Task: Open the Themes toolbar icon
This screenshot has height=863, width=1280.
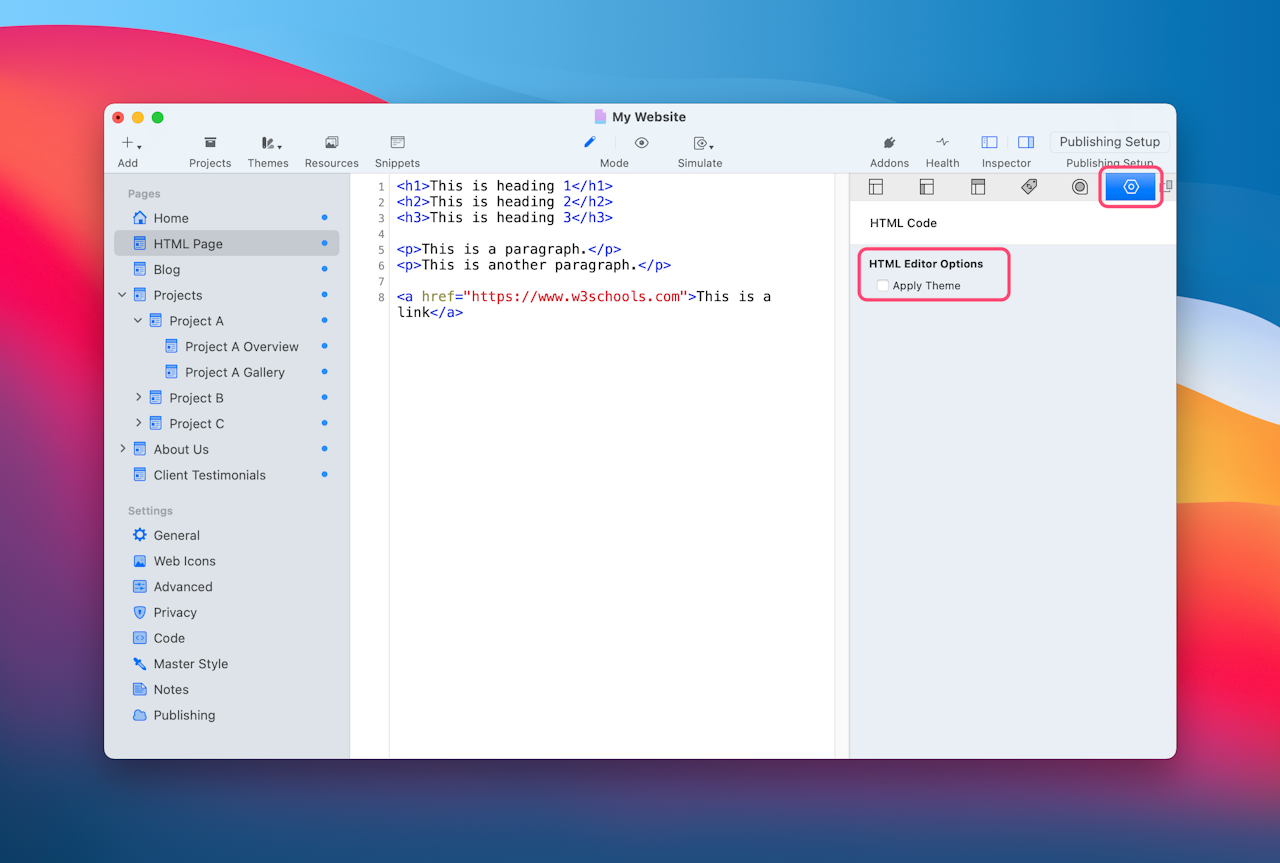Action: [270, 143]
